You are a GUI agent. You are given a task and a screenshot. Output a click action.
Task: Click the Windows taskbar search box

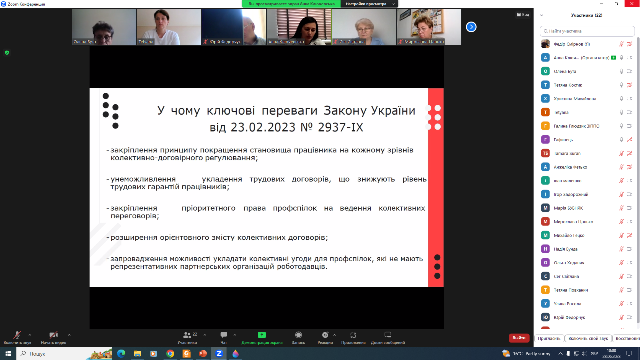pyautogui.click(x=64, y=353)
